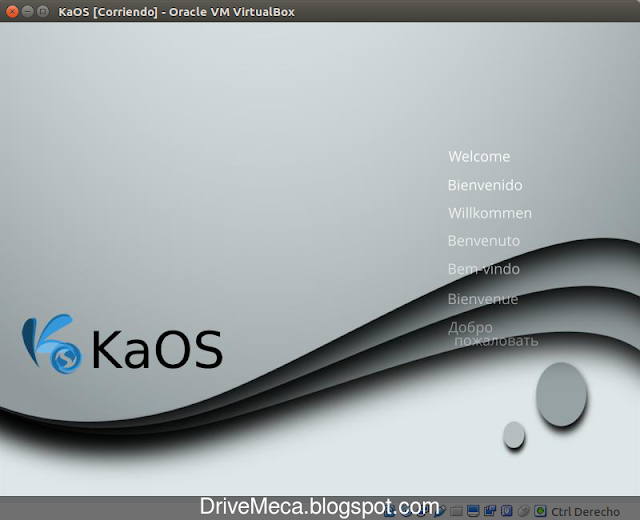Minimize the KaOS VirtualBox window
This screenshot has height=520, width=640.
[27, 11]
